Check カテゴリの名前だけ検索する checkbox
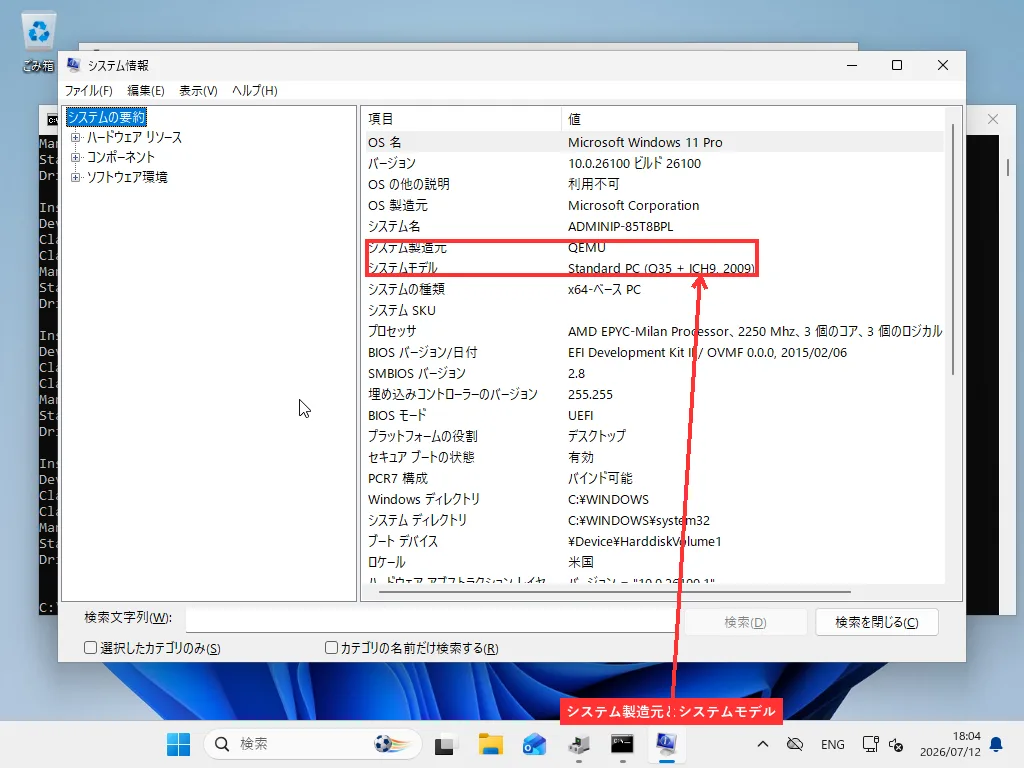1024x768 pixels. click(x=331, y=648)
